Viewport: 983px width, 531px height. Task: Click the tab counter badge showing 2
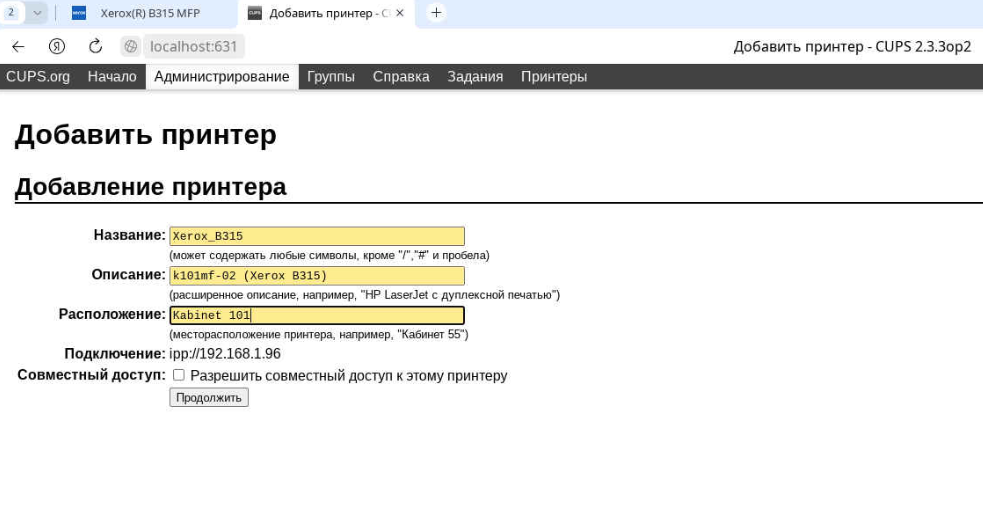point(11,13)
